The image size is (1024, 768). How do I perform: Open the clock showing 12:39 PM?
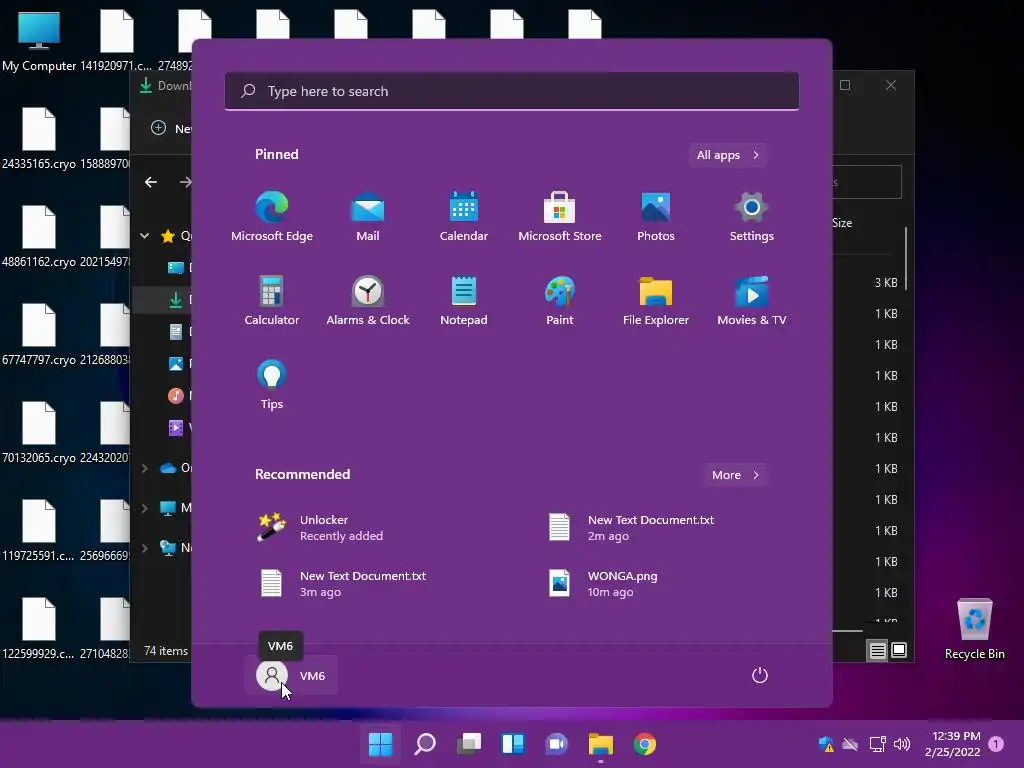click(x=952, y=744)
